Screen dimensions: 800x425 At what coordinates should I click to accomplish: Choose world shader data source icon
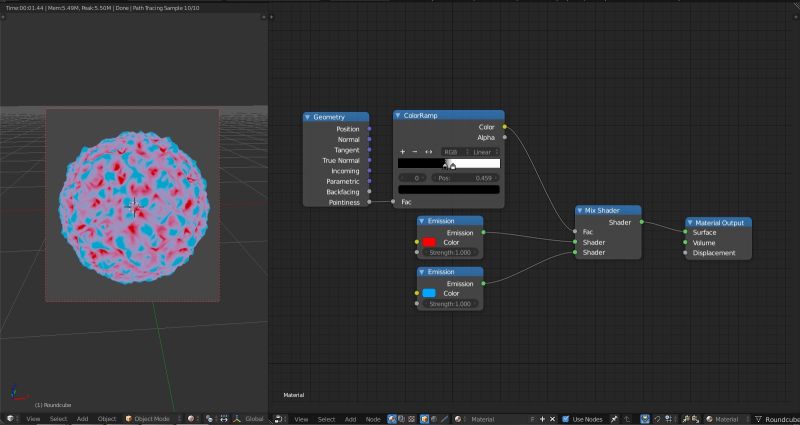point(434,418)
